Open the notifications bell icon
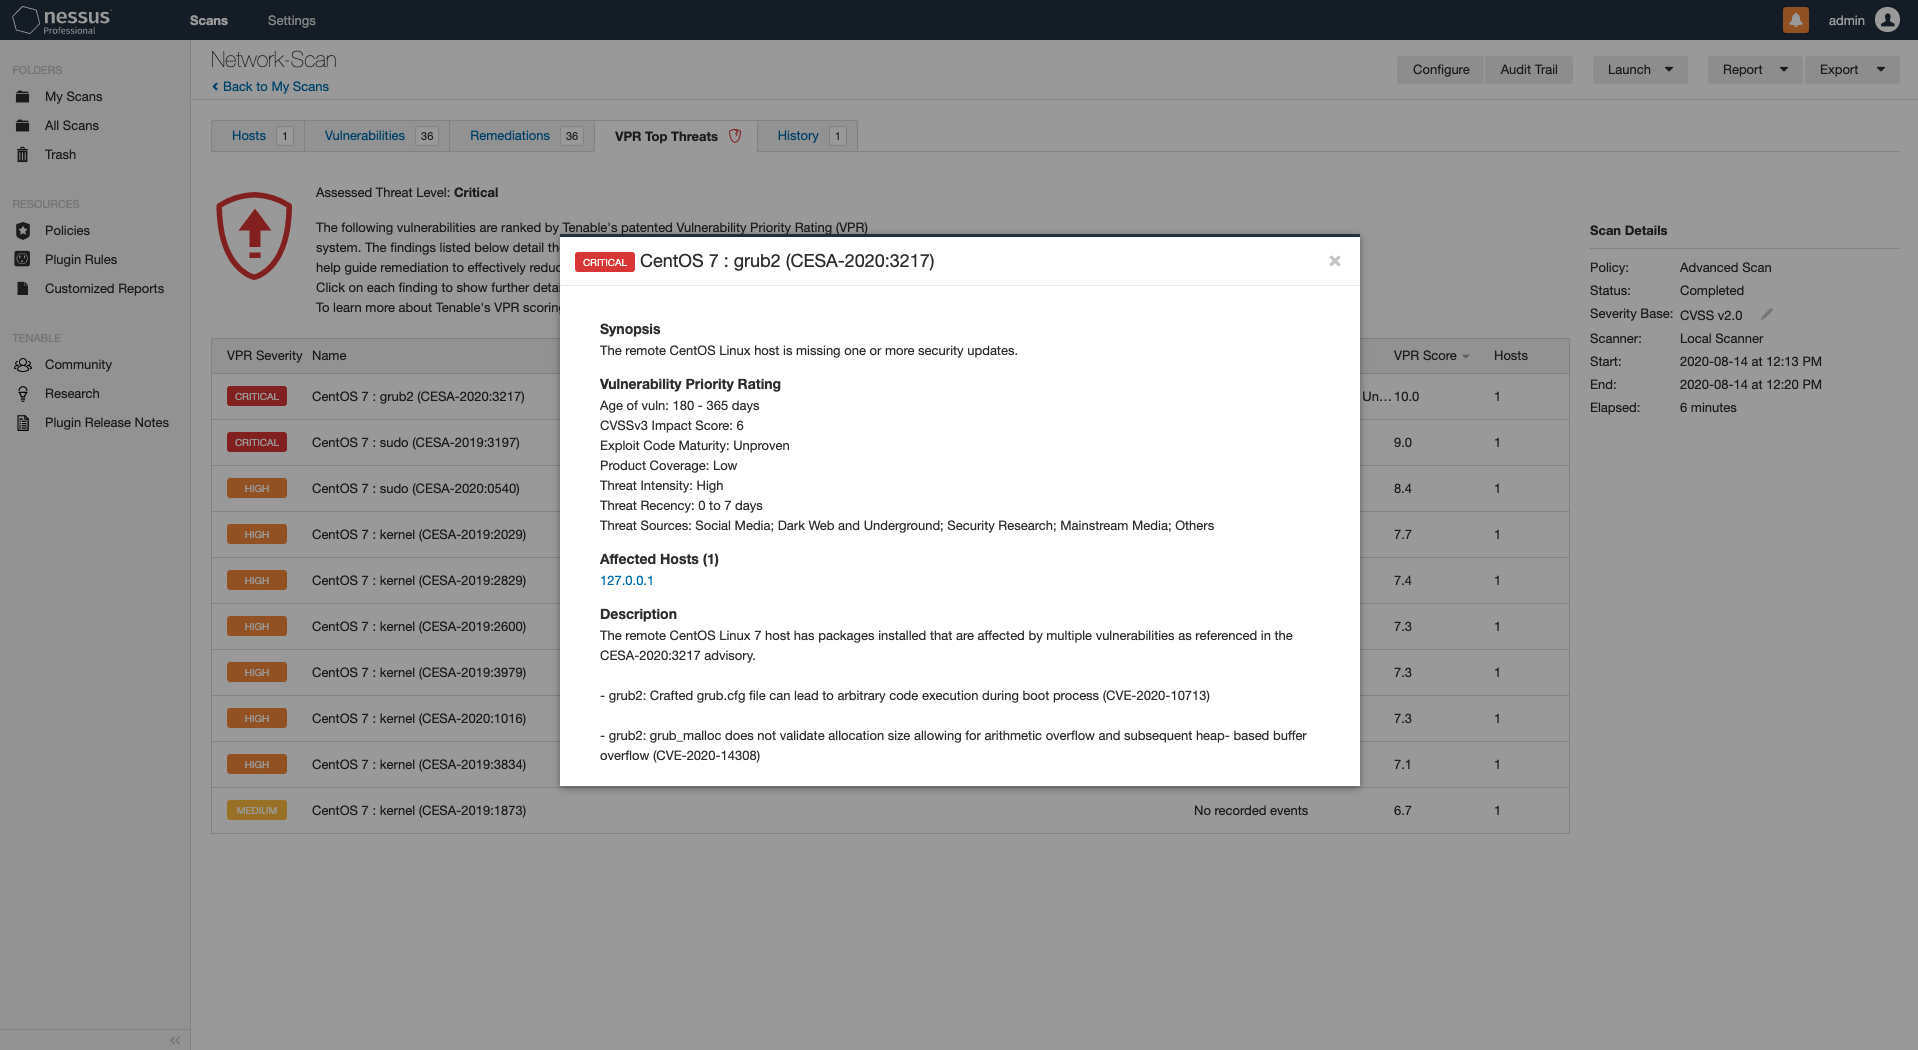The image size is (1918, 1050). tap(1795, 20)
